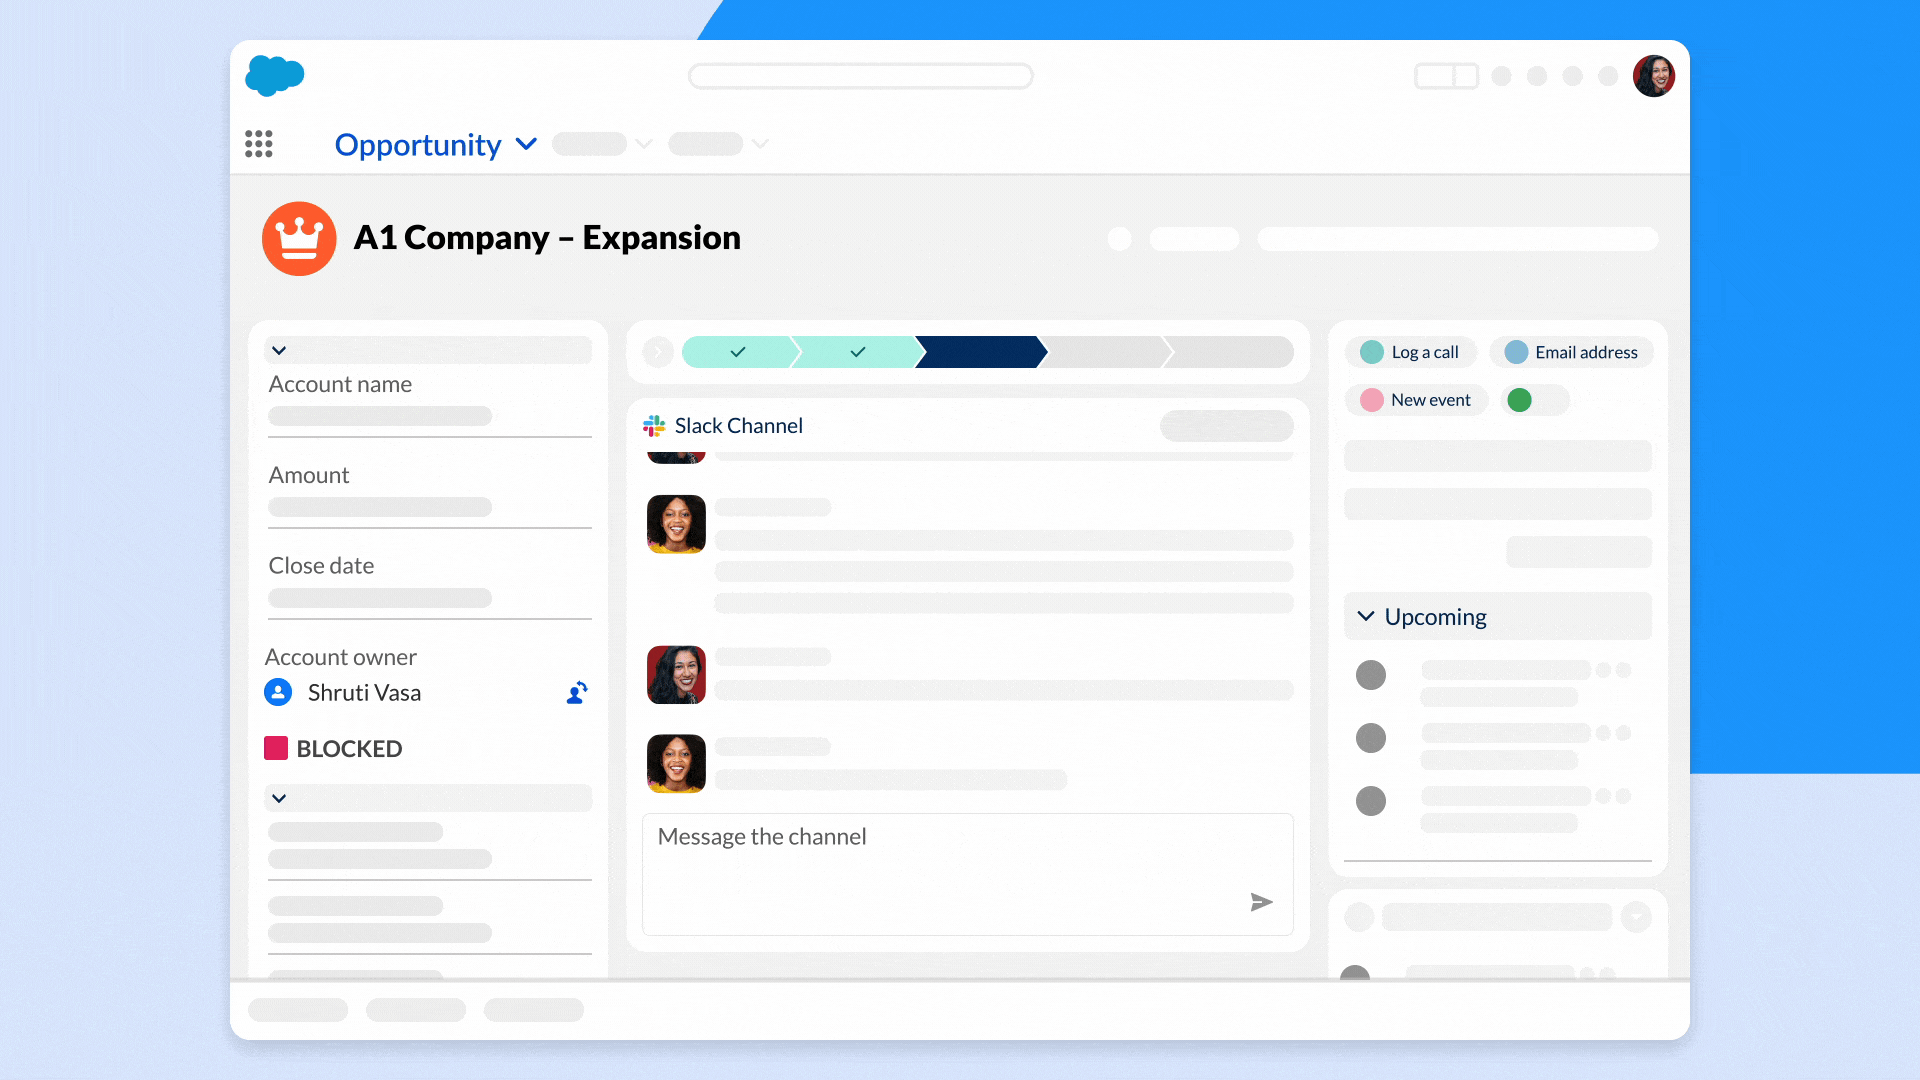Collapse the section below BLOCKED
Image resolution: width=1920 pixels, height=1080 pixels.
(x=279, y=798)
